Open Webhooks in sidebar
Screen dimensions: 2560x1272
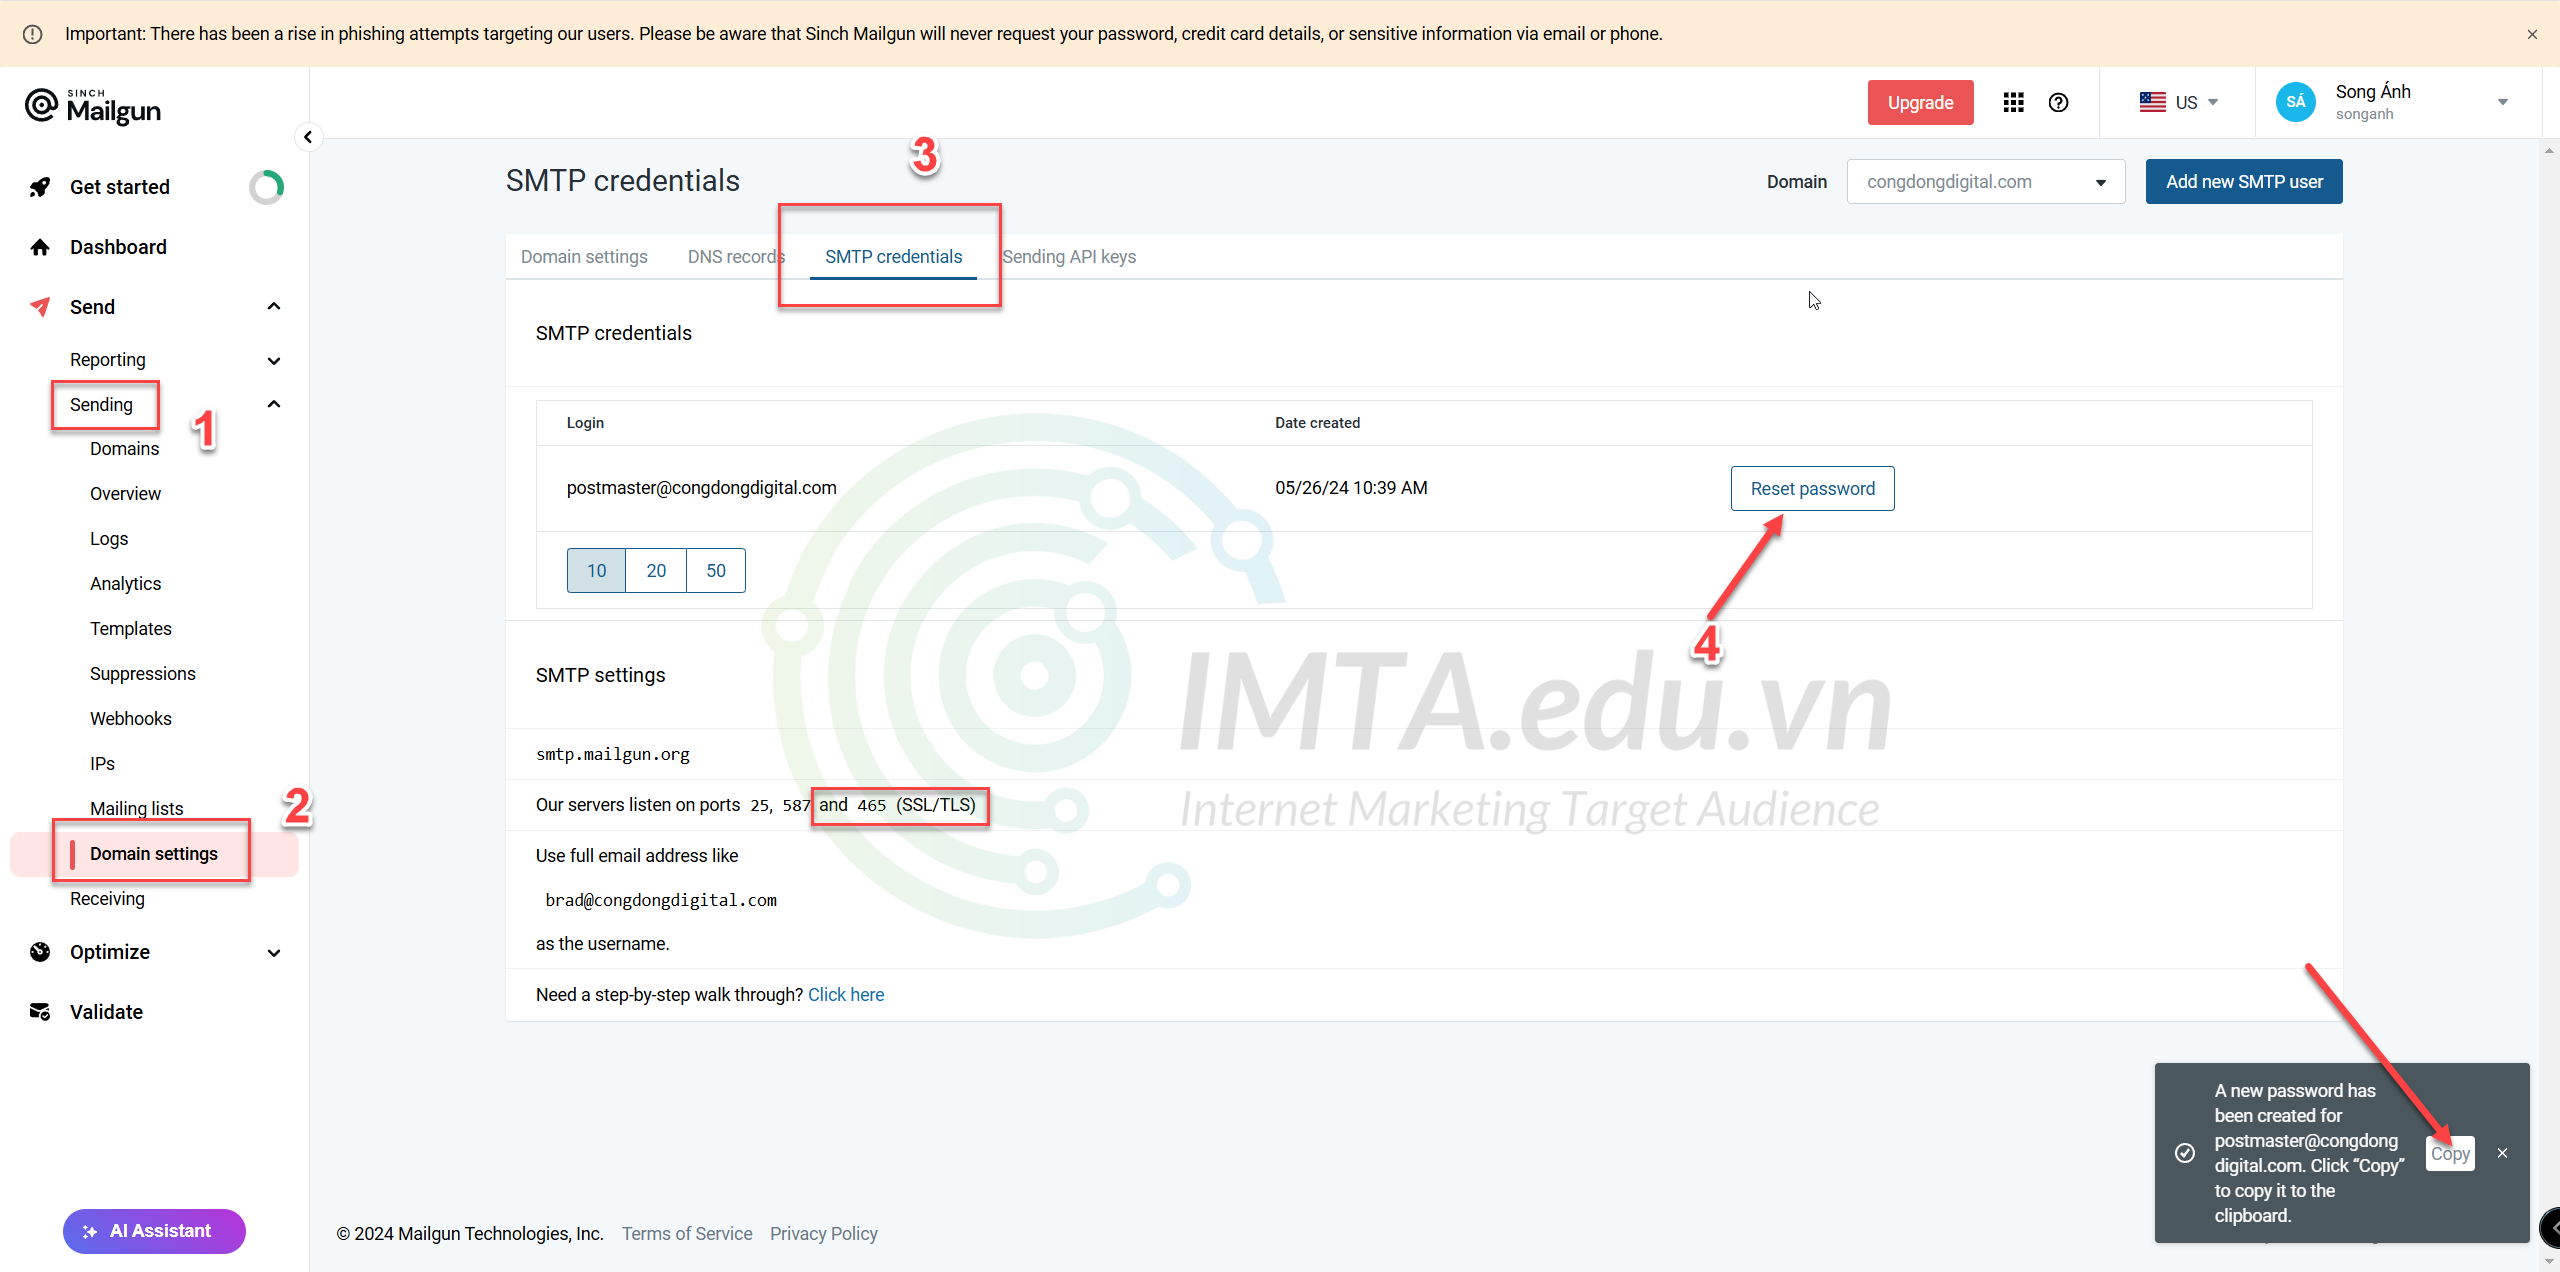click(131, 719)
